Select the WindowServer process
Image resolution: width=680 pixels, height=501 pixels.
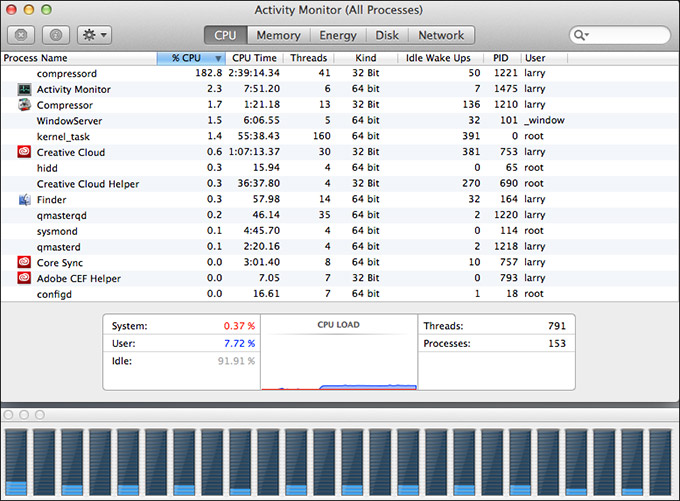point(340,121)
